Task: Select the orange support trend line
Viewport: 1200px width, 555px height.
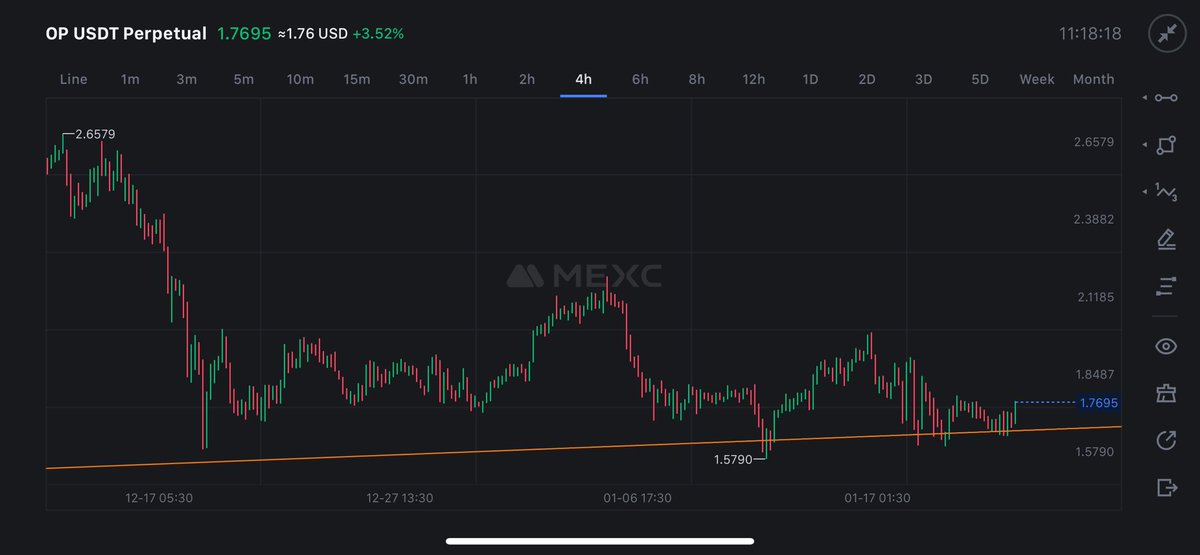Action: pyautogui.click(x=583, y=447)
